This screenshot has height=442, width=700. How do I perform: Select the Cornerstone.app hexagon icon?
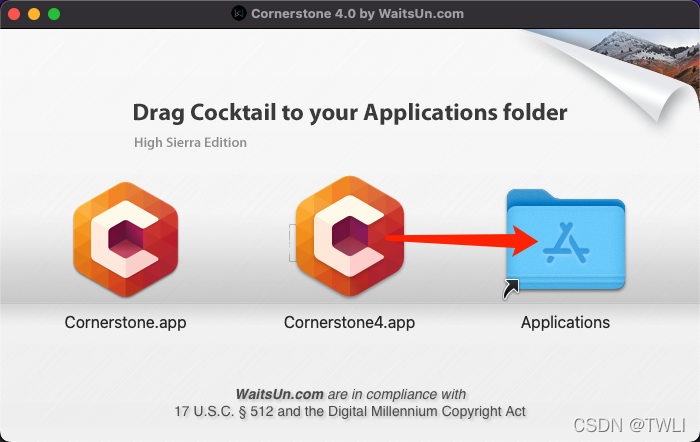[x=125, y=239]
